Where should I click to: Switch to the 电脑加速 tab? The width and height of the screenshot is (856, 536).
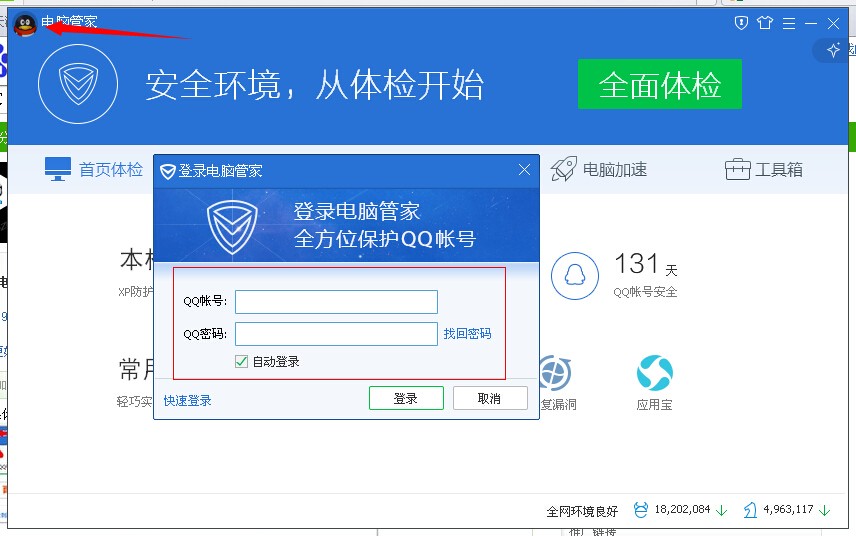click(x=598, y=169)
